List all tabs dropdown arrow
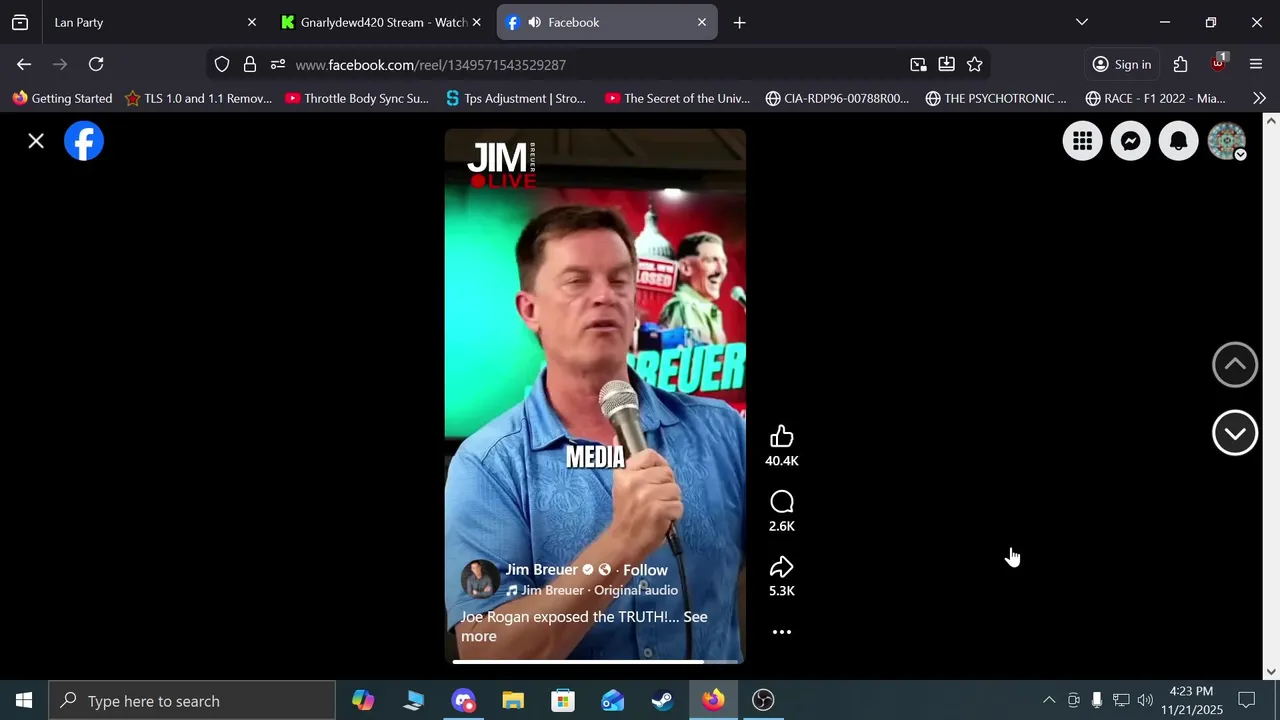The width and height of the screenshot is (1280, 720). pyautogui.click(x=1082, y=22)
